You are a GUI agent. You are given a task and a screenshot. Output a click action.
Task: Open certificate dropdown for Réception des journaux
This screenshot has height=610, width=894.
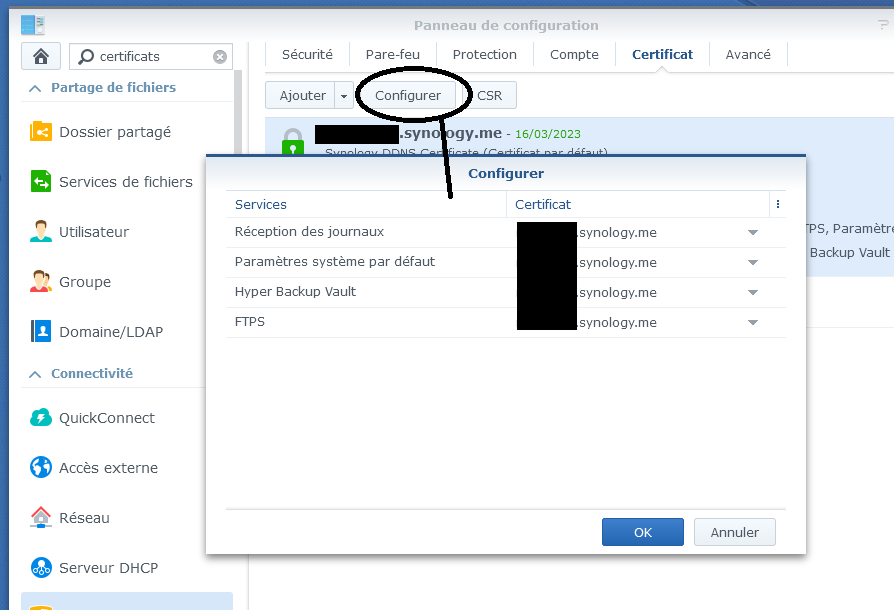coord(753,233)
